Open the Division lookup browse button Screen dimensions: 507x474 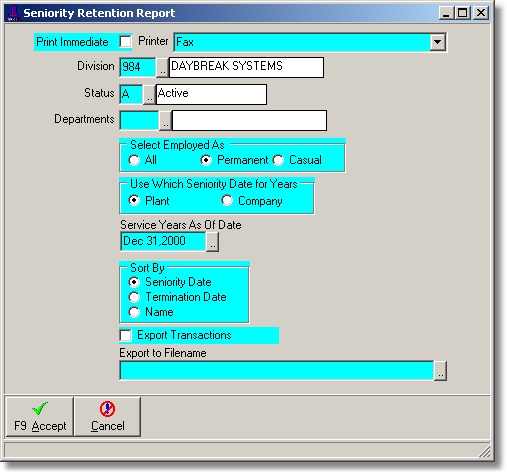[162, 67]
